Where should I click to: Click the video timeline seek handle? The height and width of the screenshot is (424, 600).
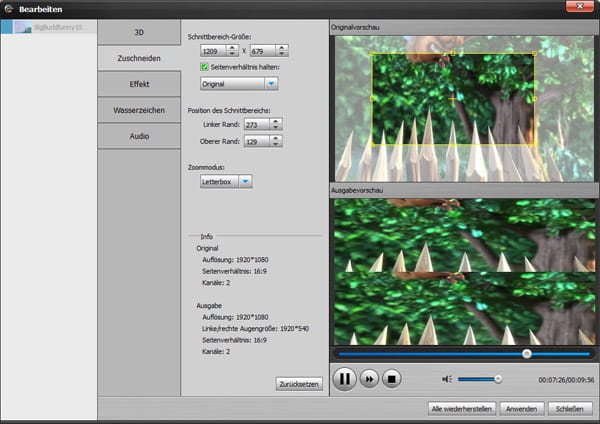tap(527, 353)
